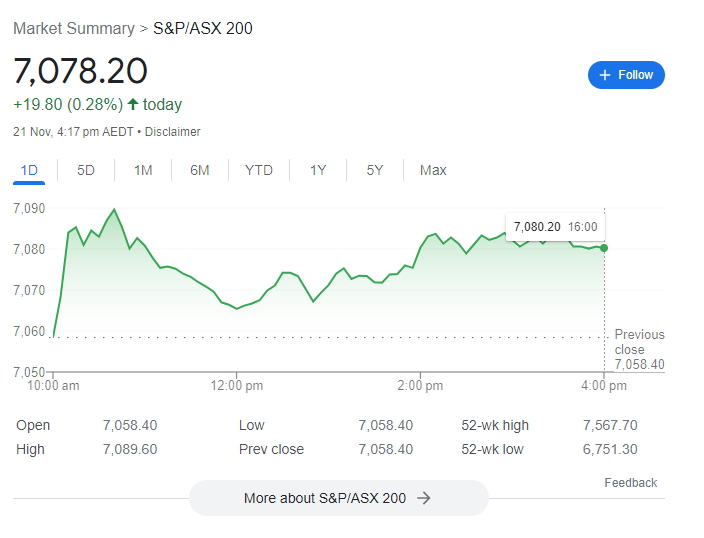
Task: Select the 1D time range tab
Action: (x=29, y=171)
